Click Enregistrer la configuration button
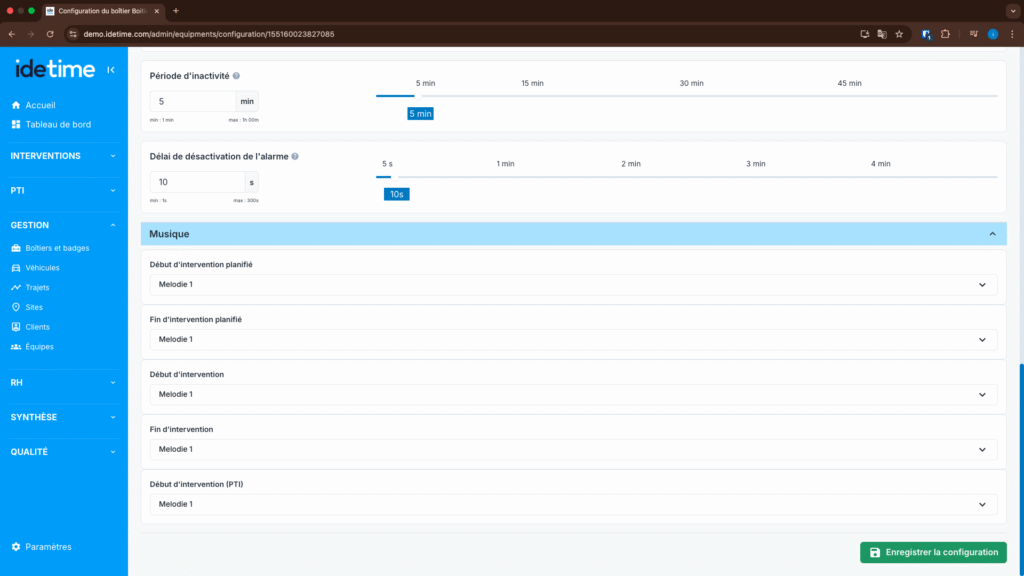 pyautogui.click(x=933, y=552)
